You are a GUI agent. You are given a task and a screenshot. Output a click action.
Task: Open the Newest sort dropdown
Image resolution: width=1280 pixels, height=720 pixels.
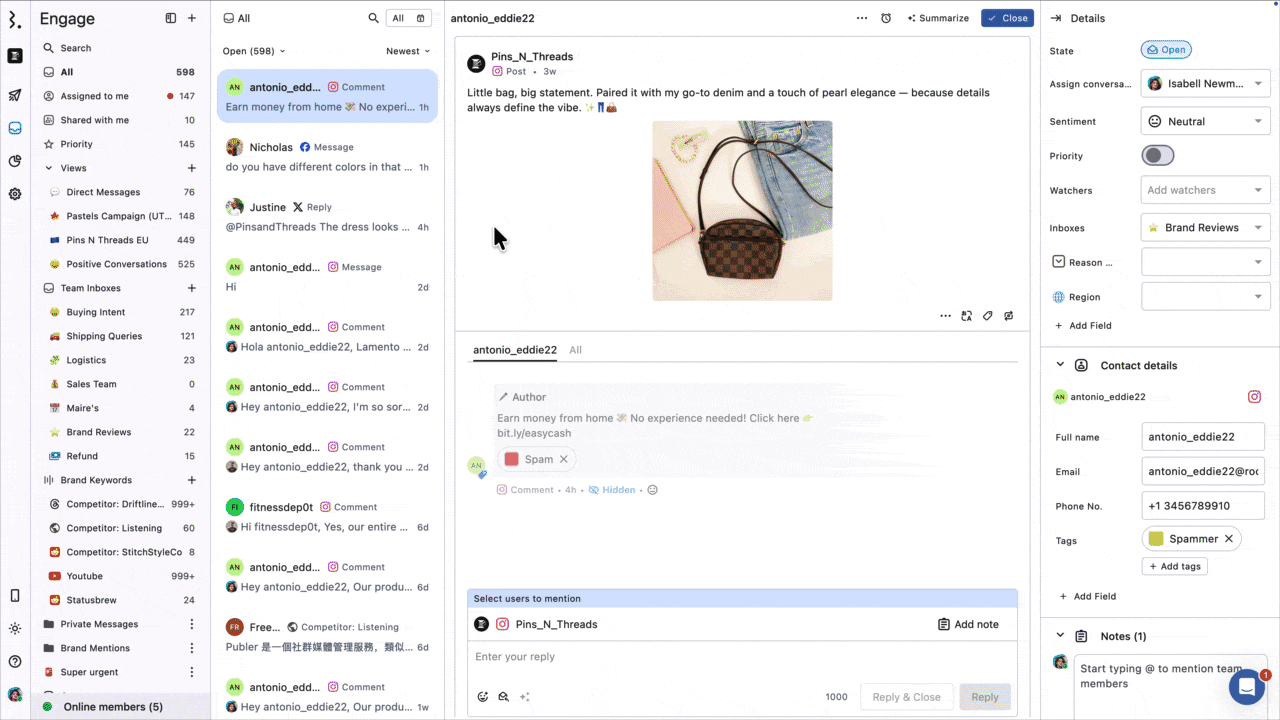click(x=408, y=51)
